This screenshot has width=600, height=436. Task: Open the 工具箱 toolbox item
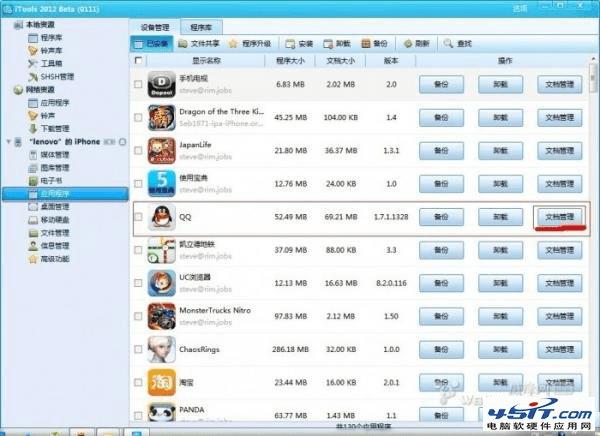[x=45, y=64]
